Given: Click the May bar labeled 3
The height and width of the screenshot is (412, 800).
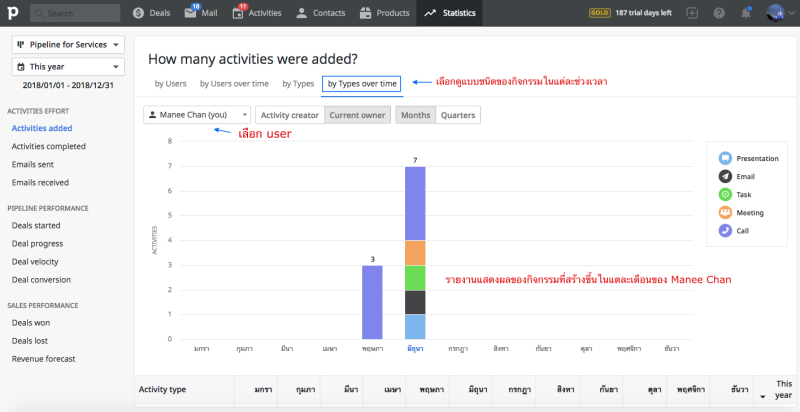Looking at the screenshot, I should [x=372, y=302].
